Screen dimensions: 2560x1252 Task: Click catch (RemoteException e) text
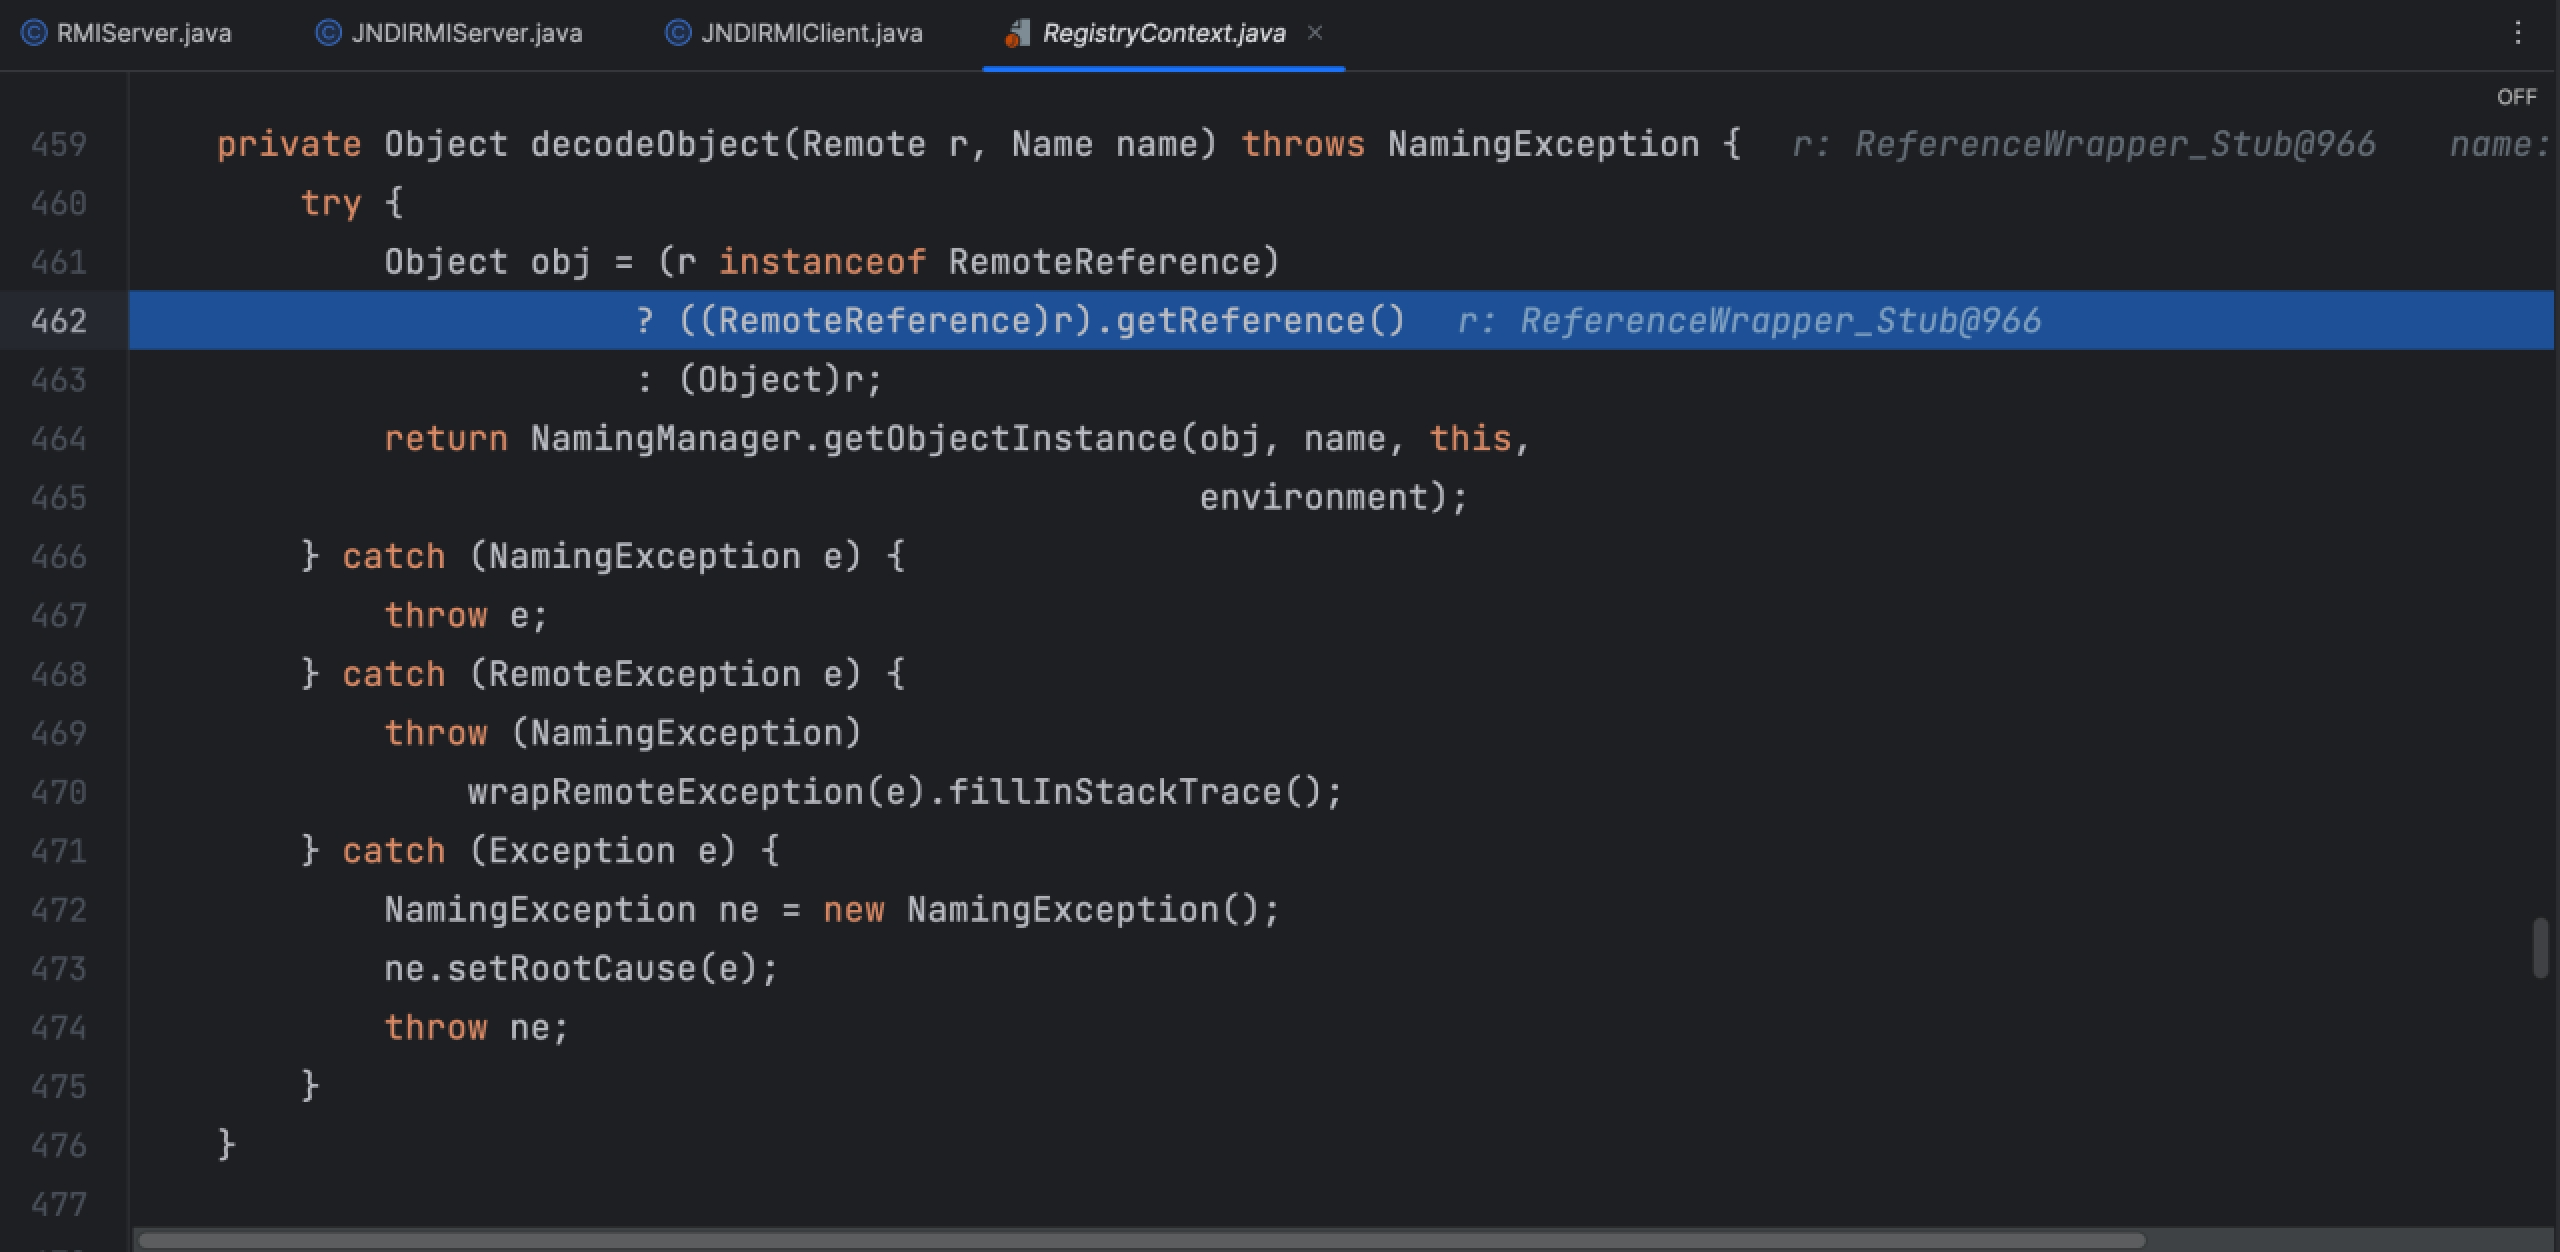(602, 675)
